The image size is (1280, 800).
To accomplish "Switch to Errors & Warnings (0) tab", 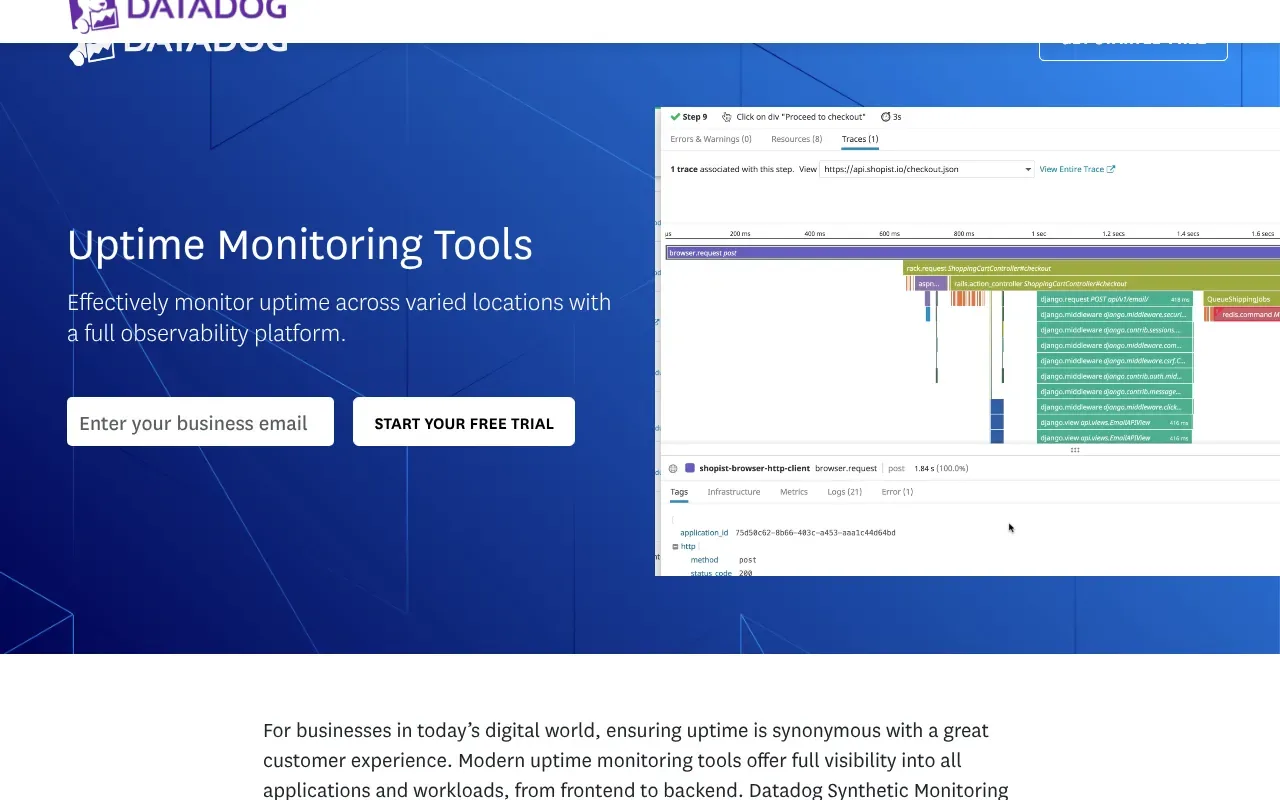I will point(710,139).
